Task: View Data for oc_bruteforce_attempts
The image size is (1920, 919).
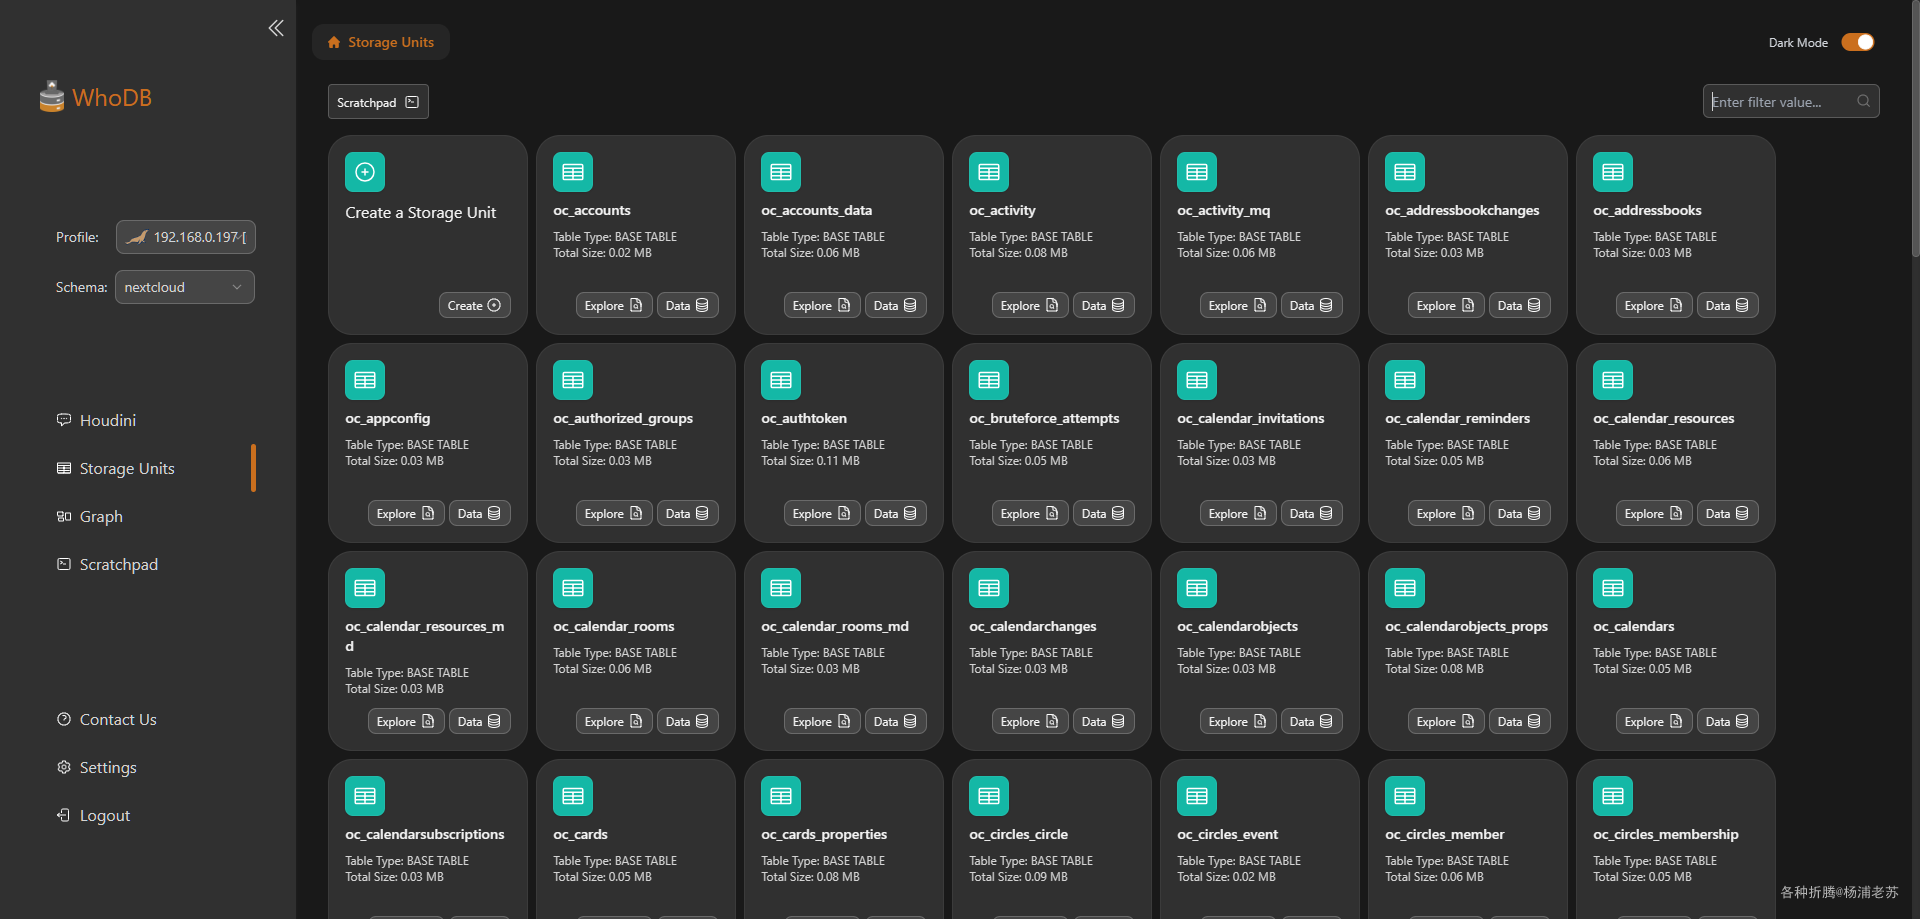Action: 1104,514
